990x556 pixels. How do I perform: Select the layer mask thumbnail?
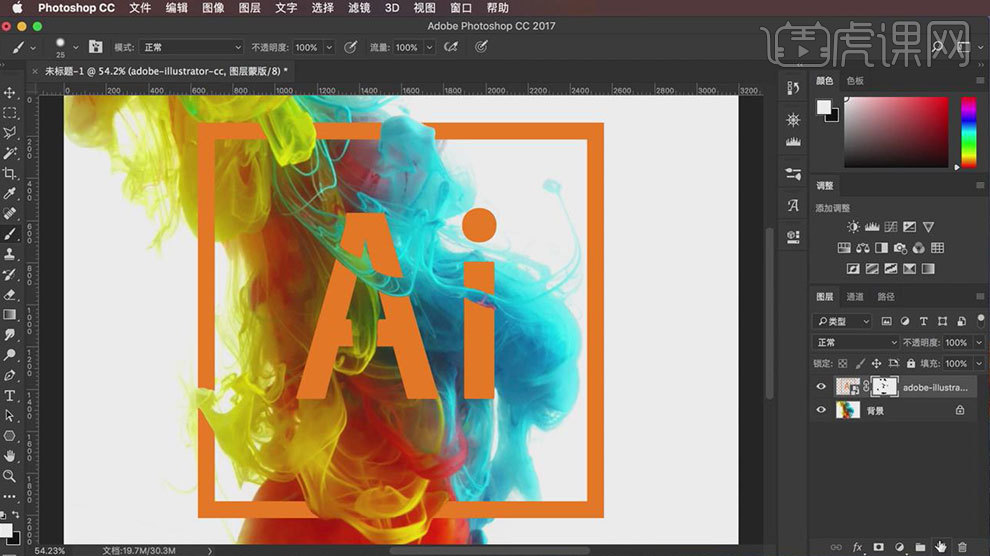884,387
